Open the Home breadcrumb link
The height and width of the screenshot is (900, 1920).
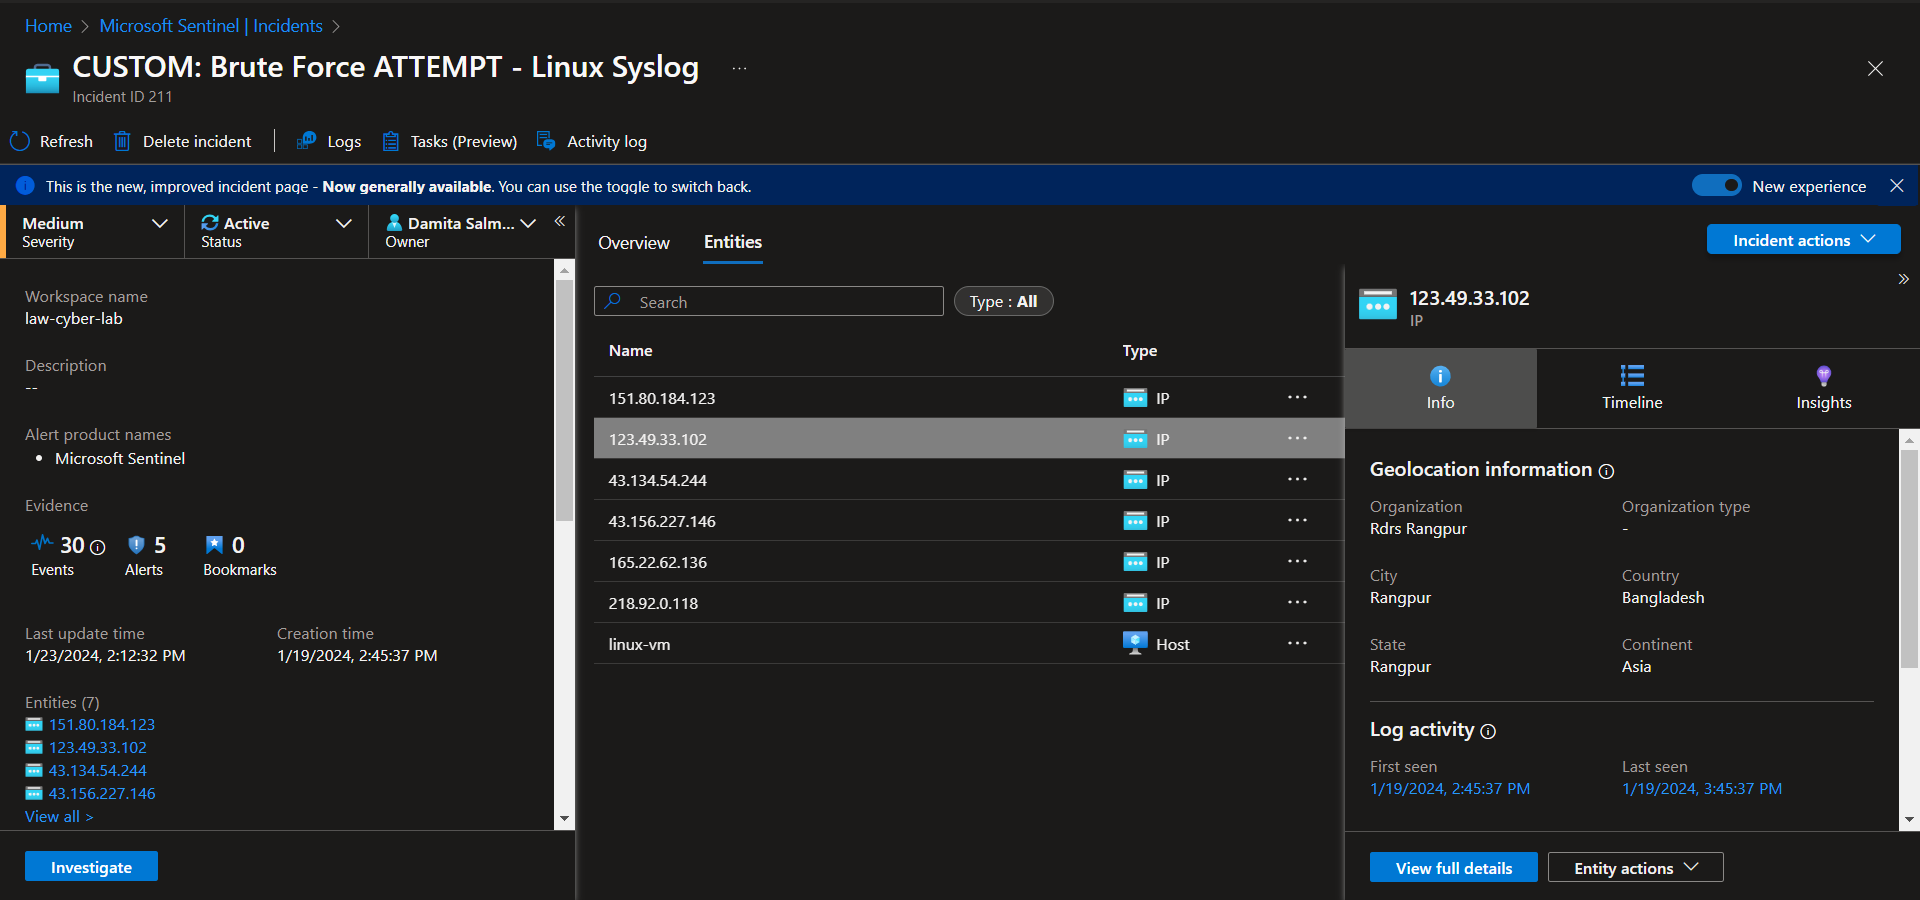48,26
